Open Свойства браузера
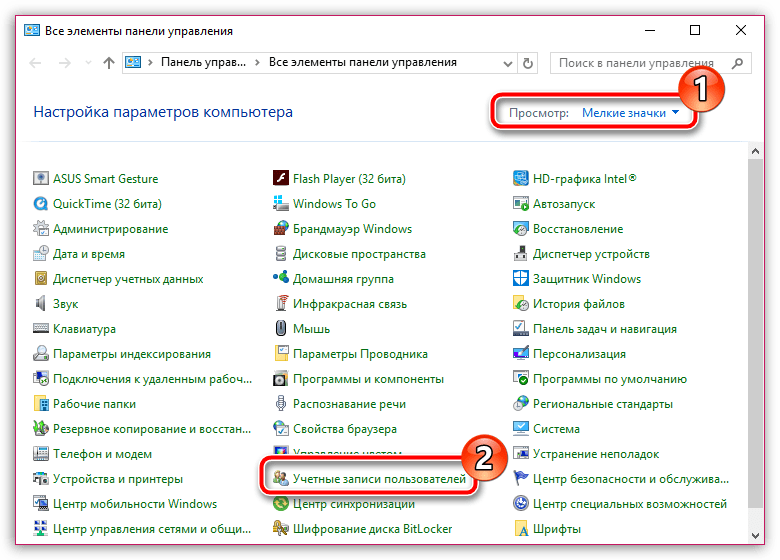The width and height of the screenshot is (780, 560). click(x=335, y=429)
